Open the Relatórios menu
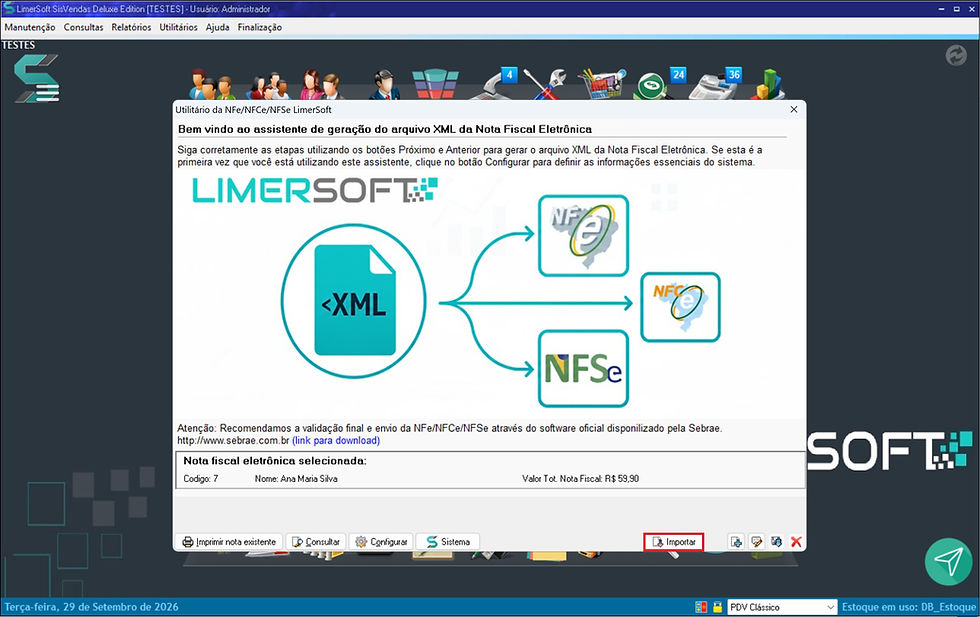980x617 pixels. click(x=131, y=28)
